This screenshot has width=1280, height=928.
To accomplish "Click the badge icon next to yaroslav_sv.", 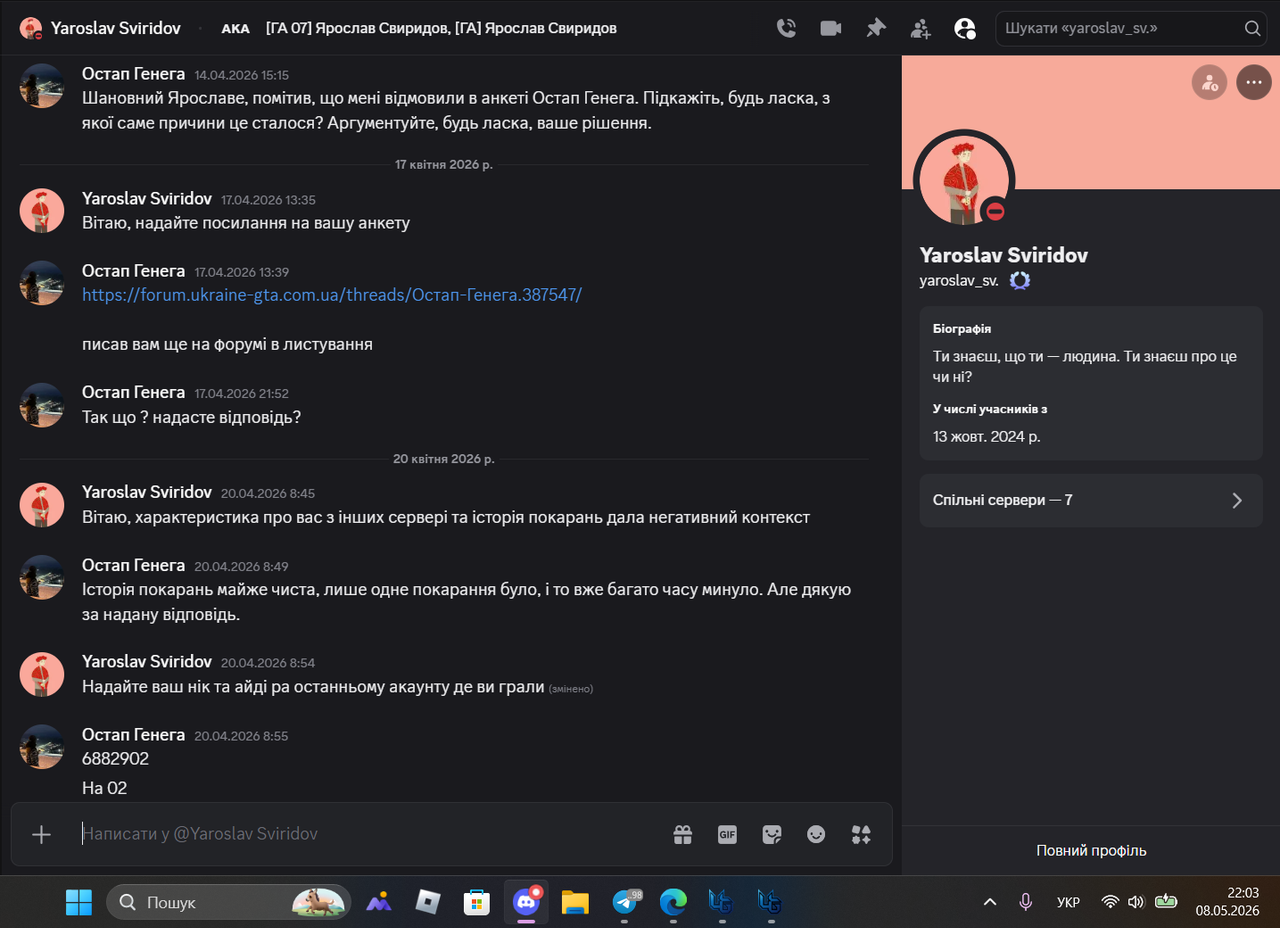I will coord(1019,281).
